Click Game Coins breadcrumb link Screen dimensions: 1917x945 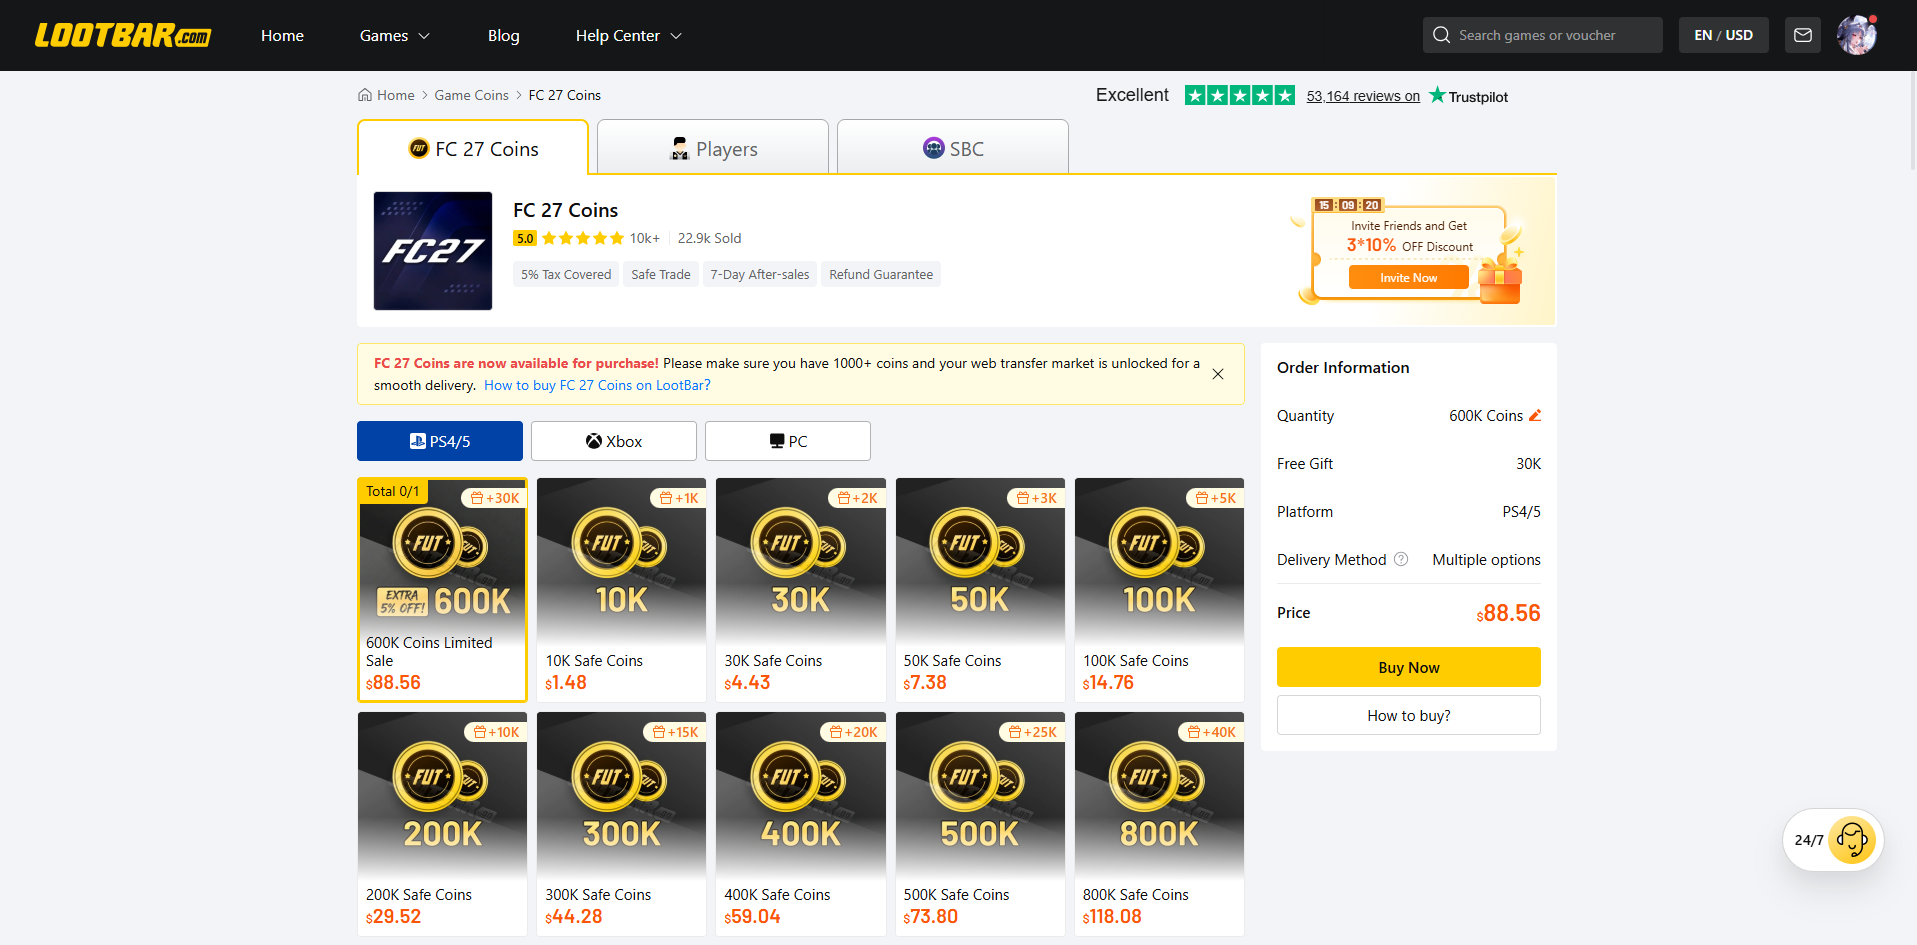[471, 95]
